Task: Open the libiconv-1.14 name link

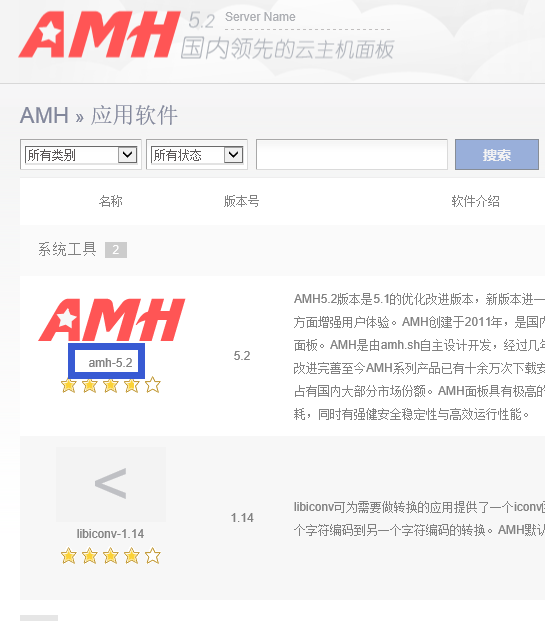Action: tap(110, 534)
